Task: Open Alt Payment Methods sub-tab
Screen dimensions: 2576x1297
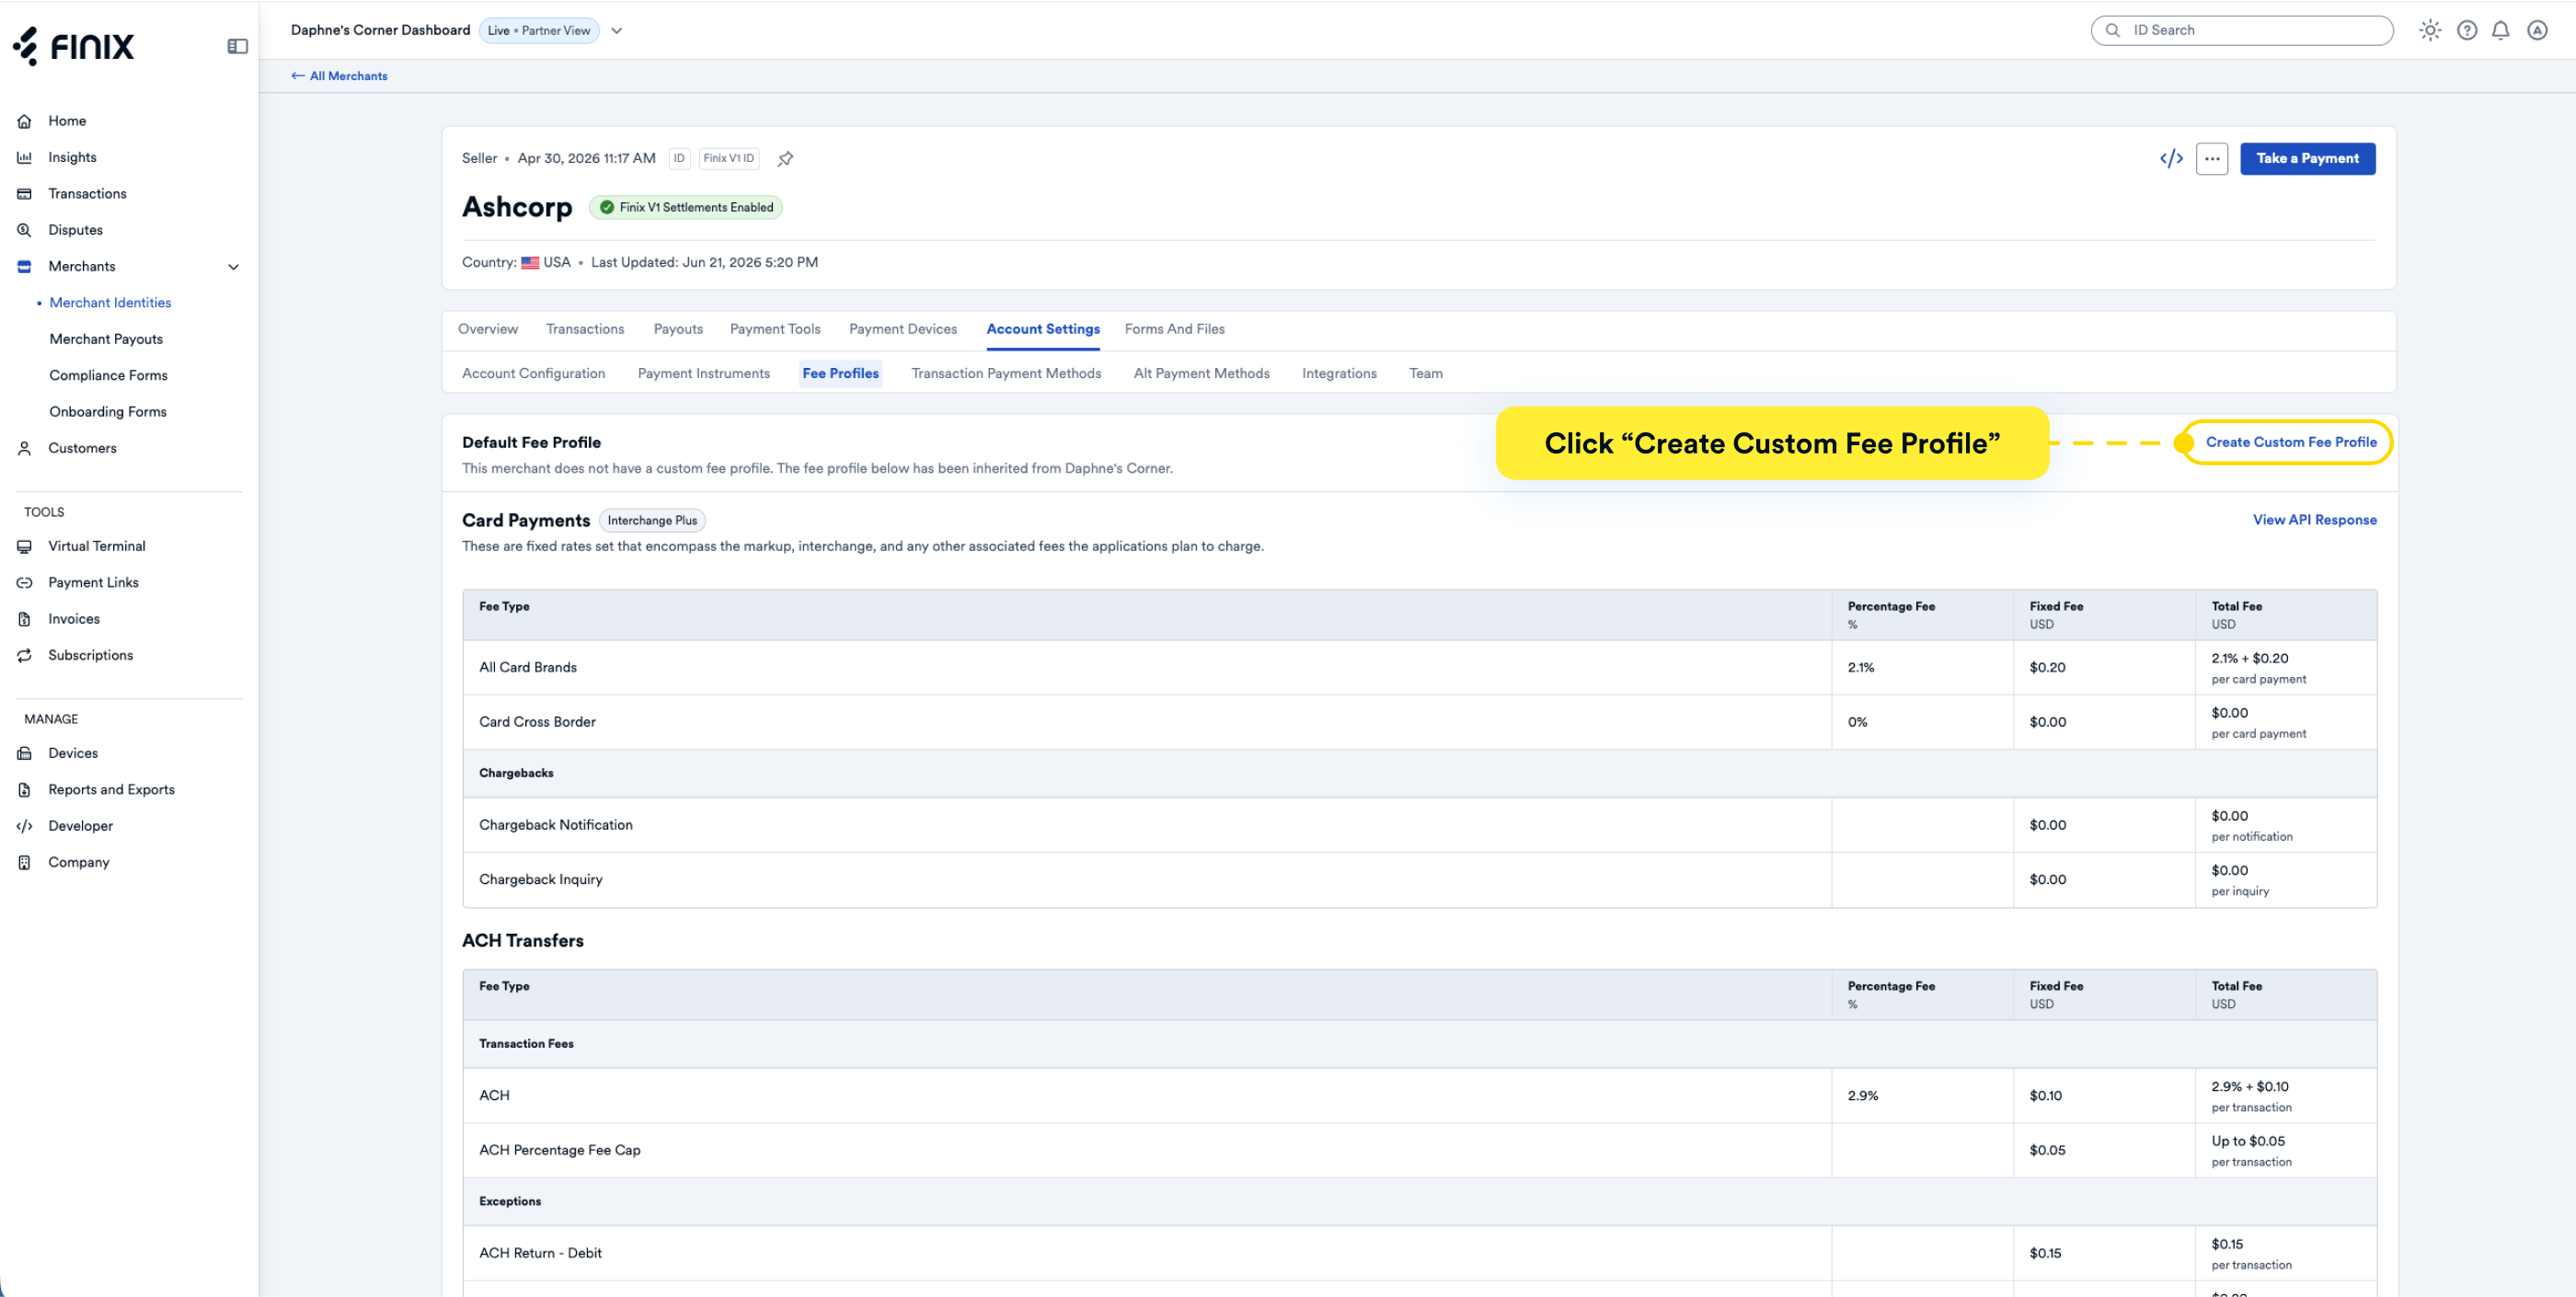Action: tap(1202, 373)
